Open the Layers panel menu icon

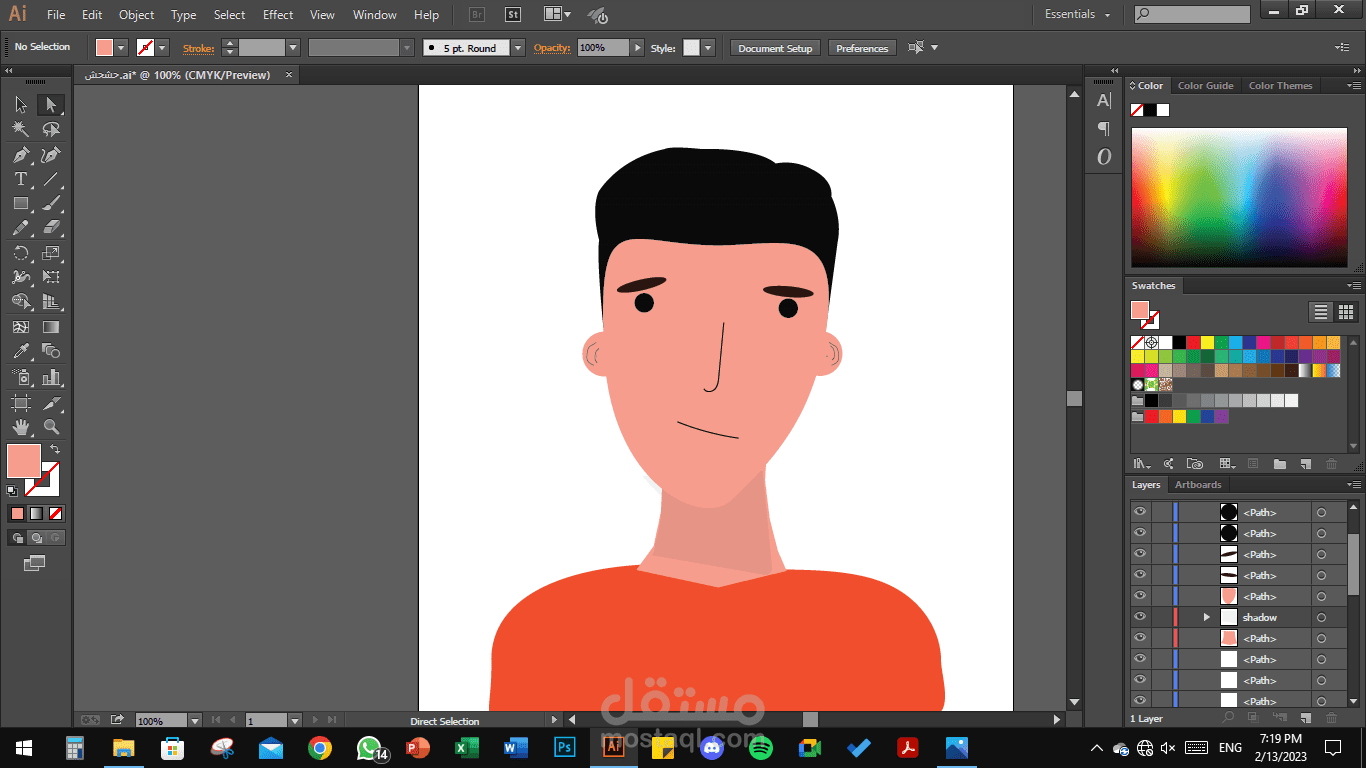pyautogui.click(x=1355, y=485)
